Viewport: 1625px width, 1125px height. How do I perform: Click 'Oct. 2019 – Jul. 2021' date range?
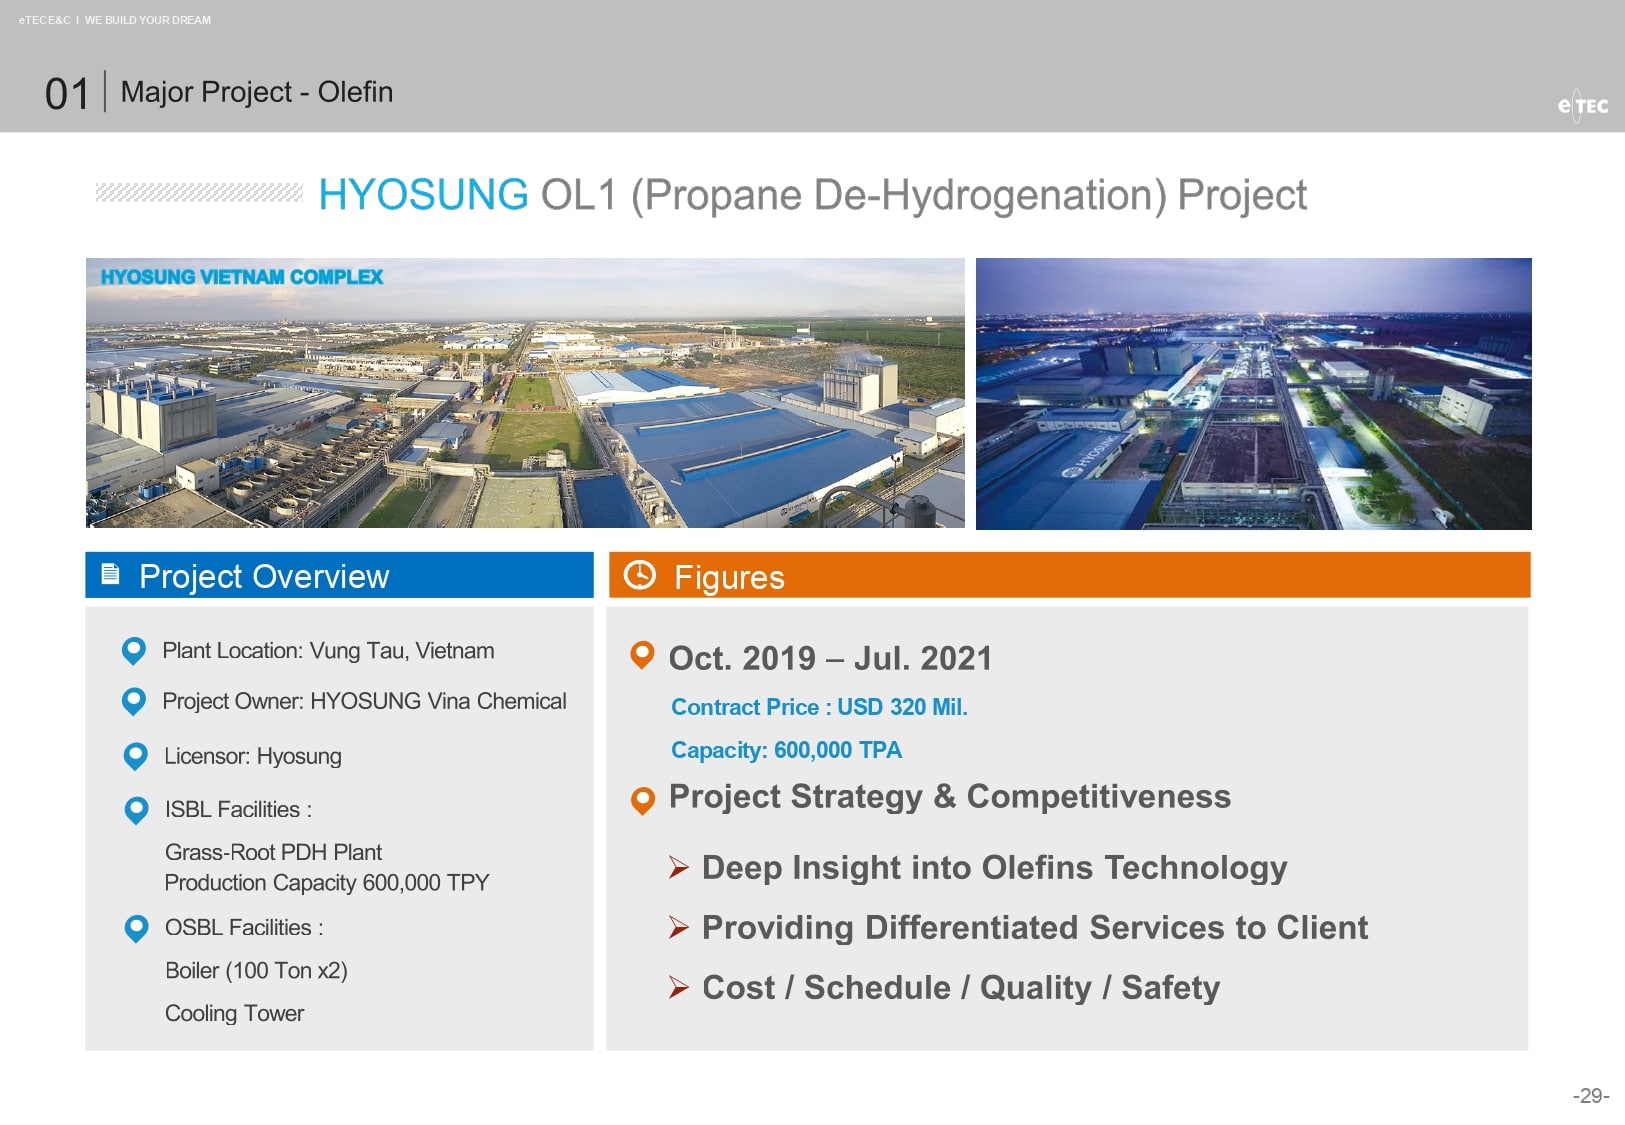(x=830, y=658)
